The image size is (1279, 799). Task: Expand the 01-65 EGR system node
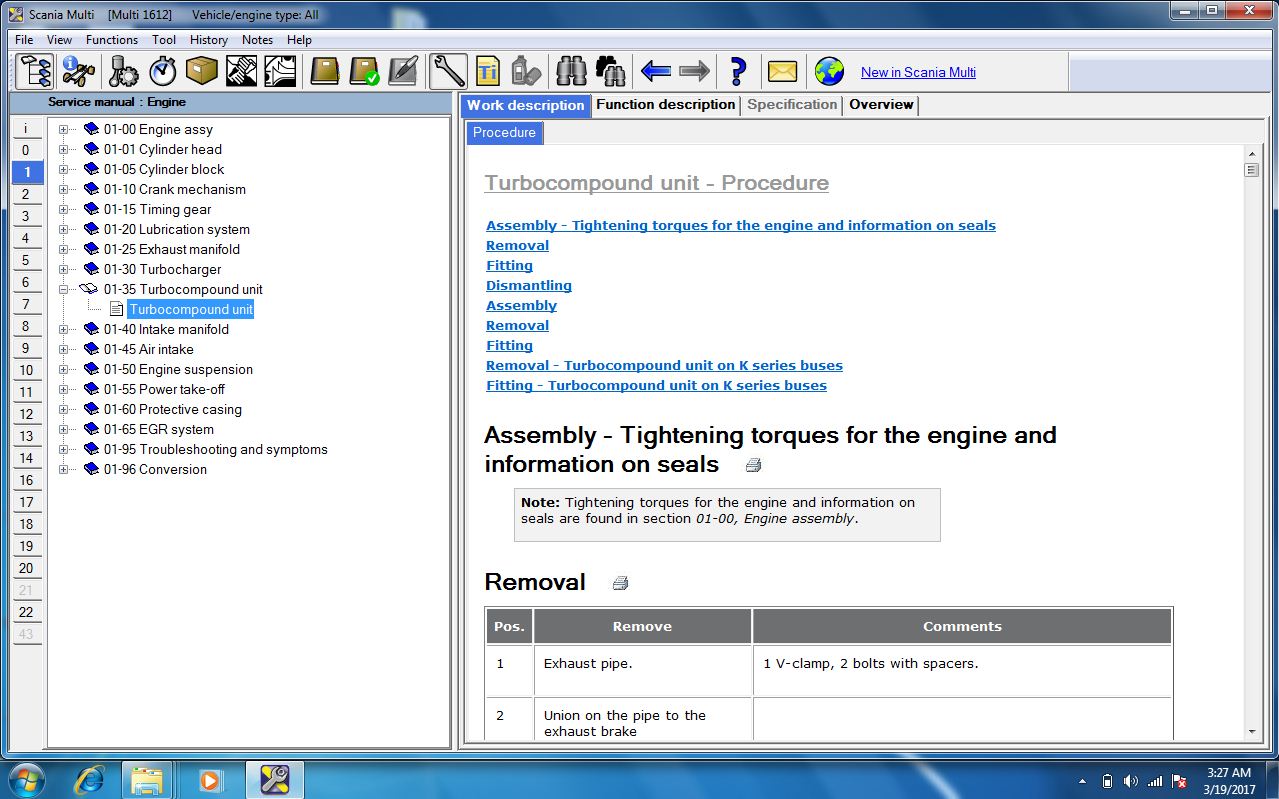[x=63, y=429]
